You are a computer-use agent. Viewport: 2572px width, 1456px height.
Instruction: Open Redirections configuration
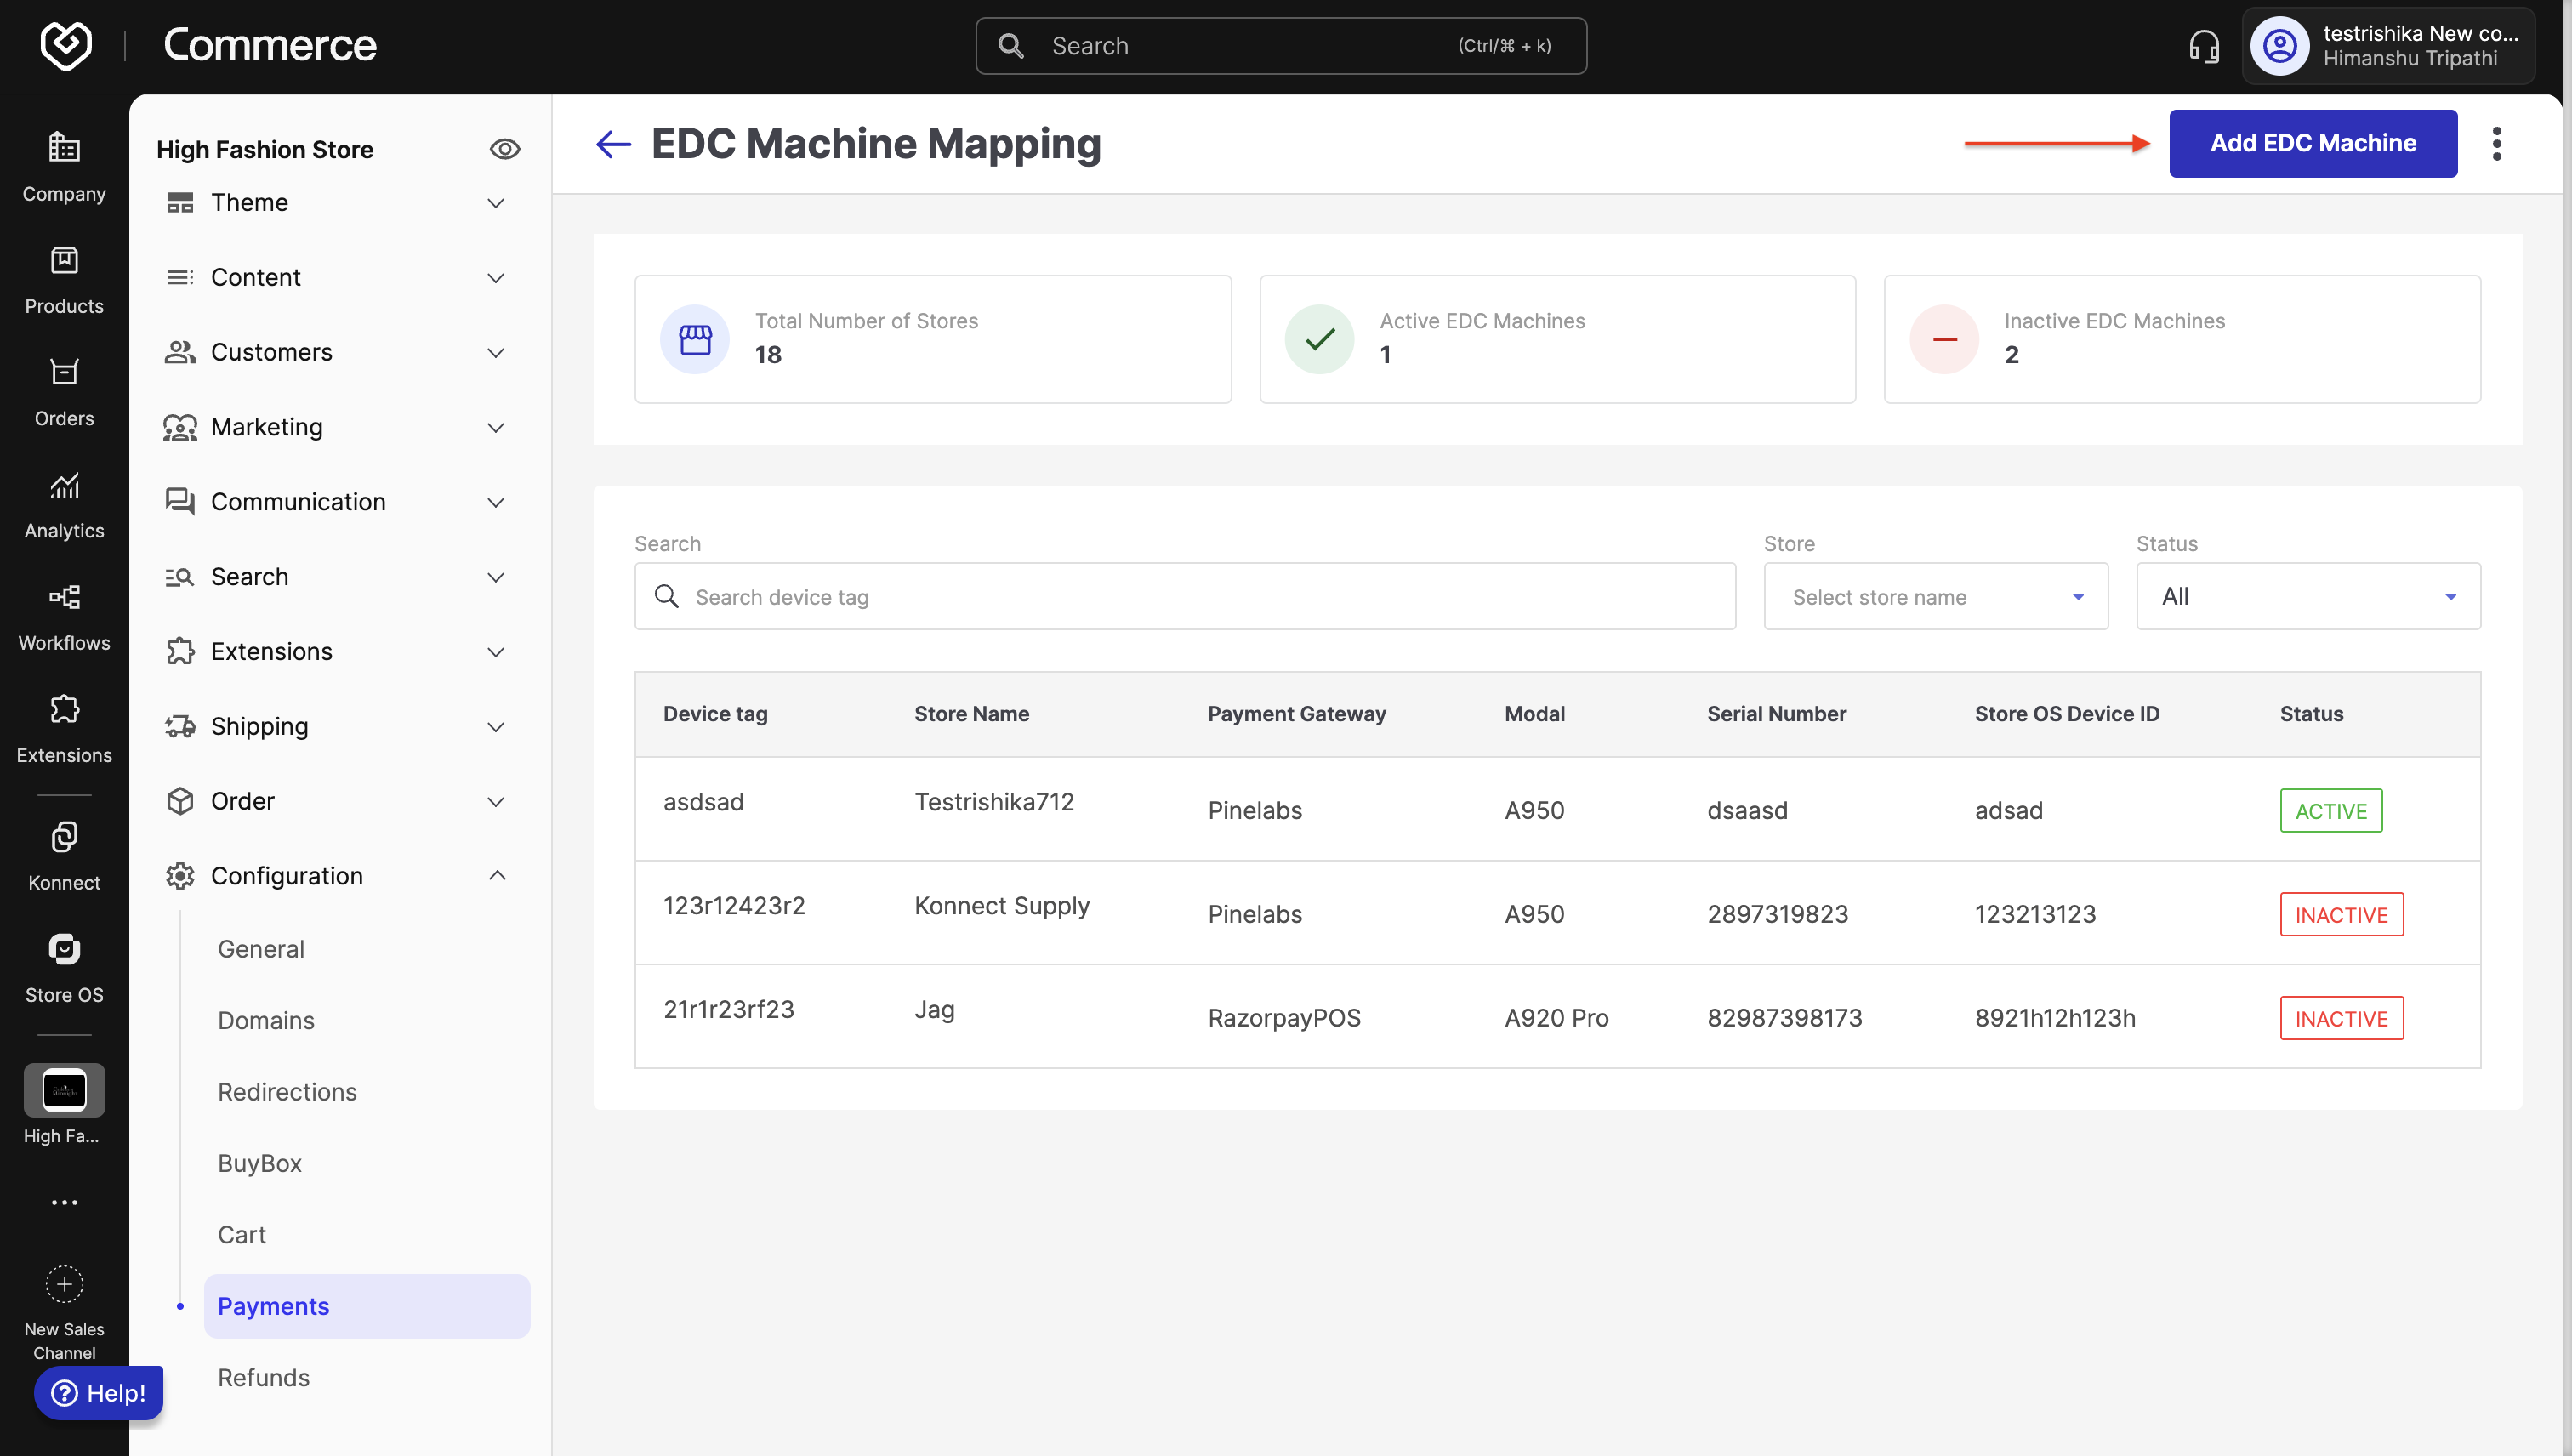click(287, 1092)
